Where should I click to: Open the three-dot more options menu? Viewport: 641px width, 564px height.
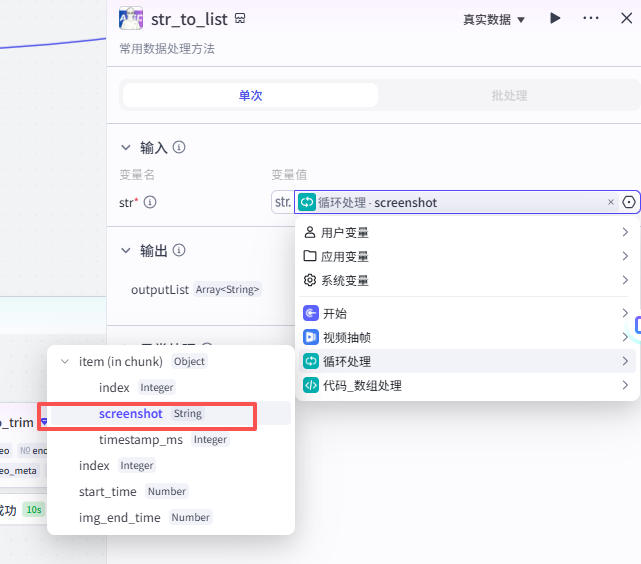[x=591, y=18]
